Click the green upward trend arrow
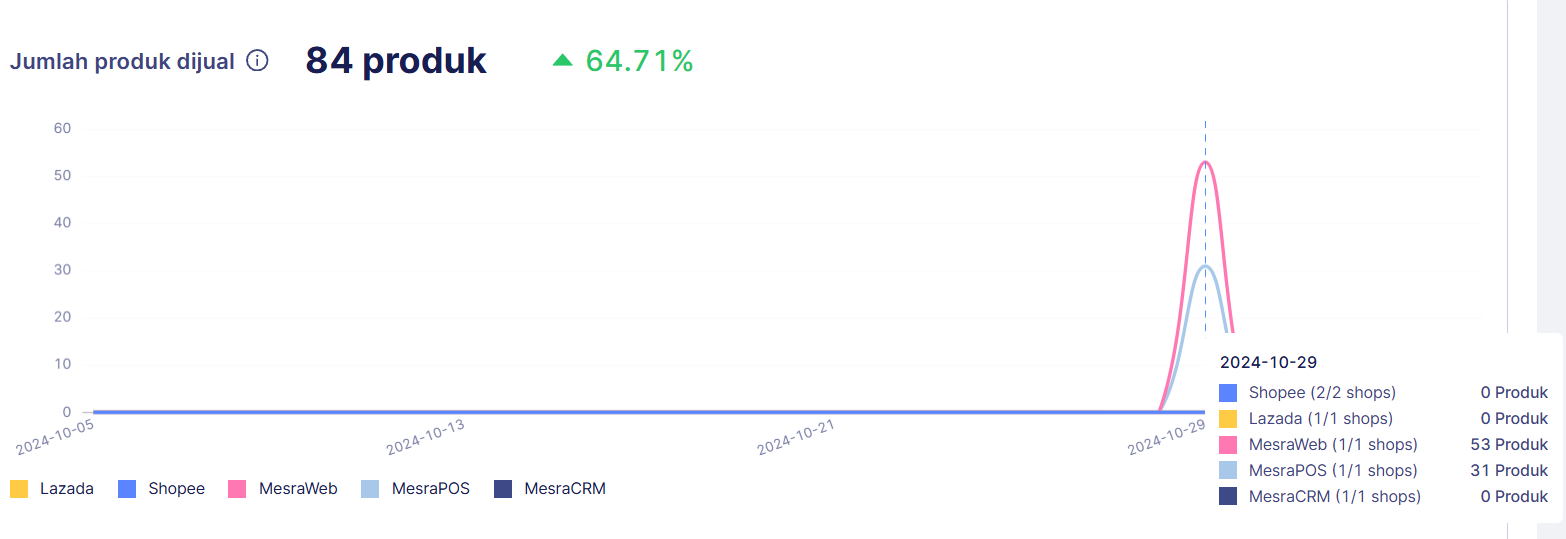The image size is (1566, 539). pos(562,61)
